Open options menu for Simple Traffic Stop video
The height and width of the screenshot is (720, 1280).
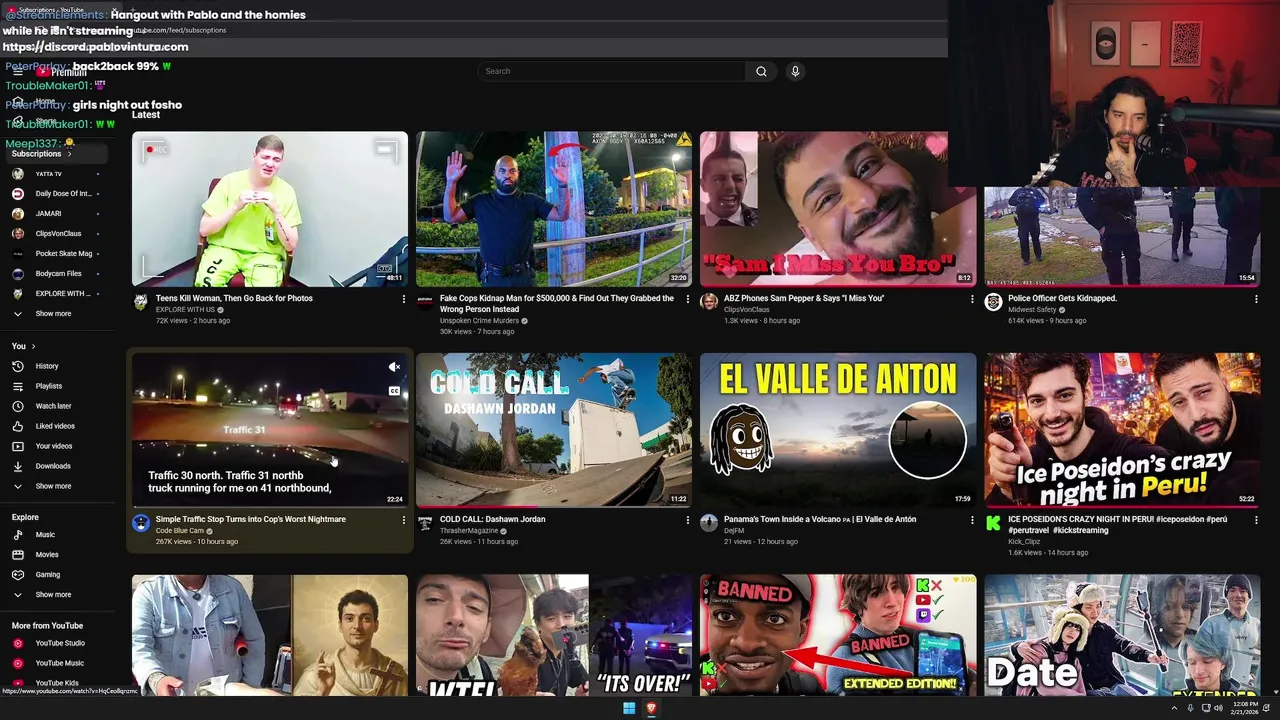404,520
